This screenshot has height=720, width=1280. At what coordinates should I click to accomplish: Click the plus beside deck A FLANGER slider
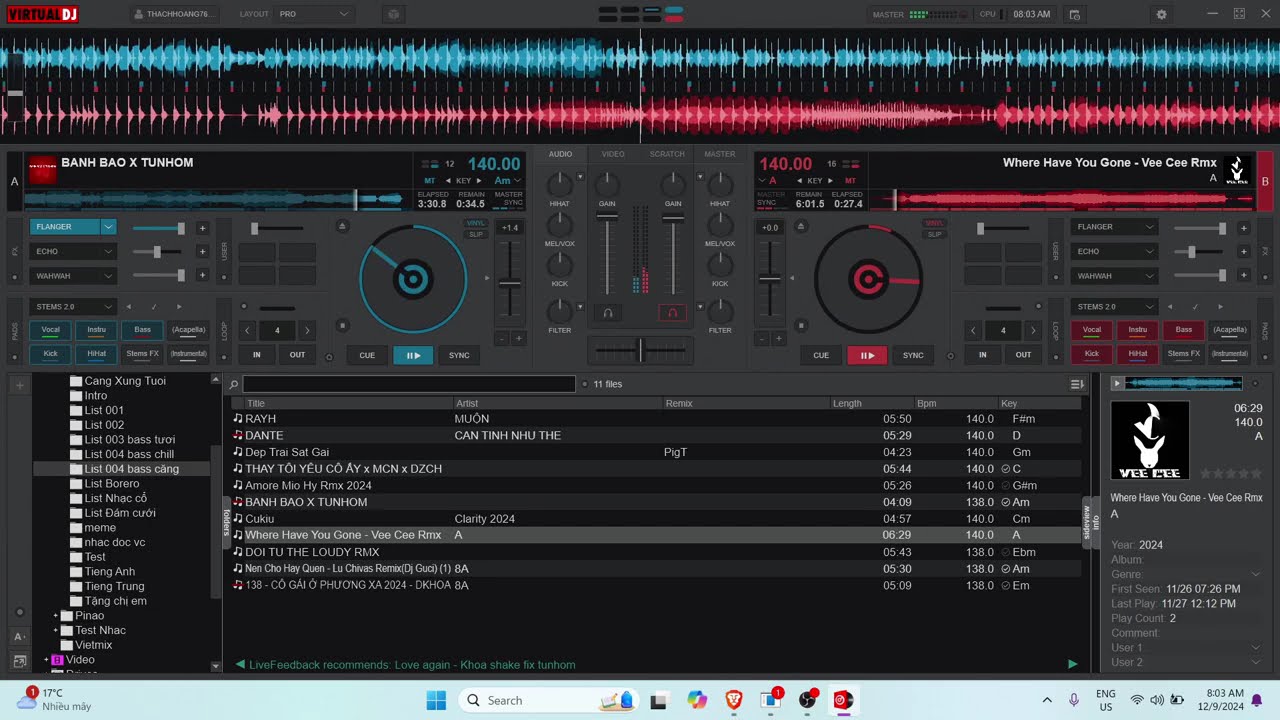click(202, 228)
